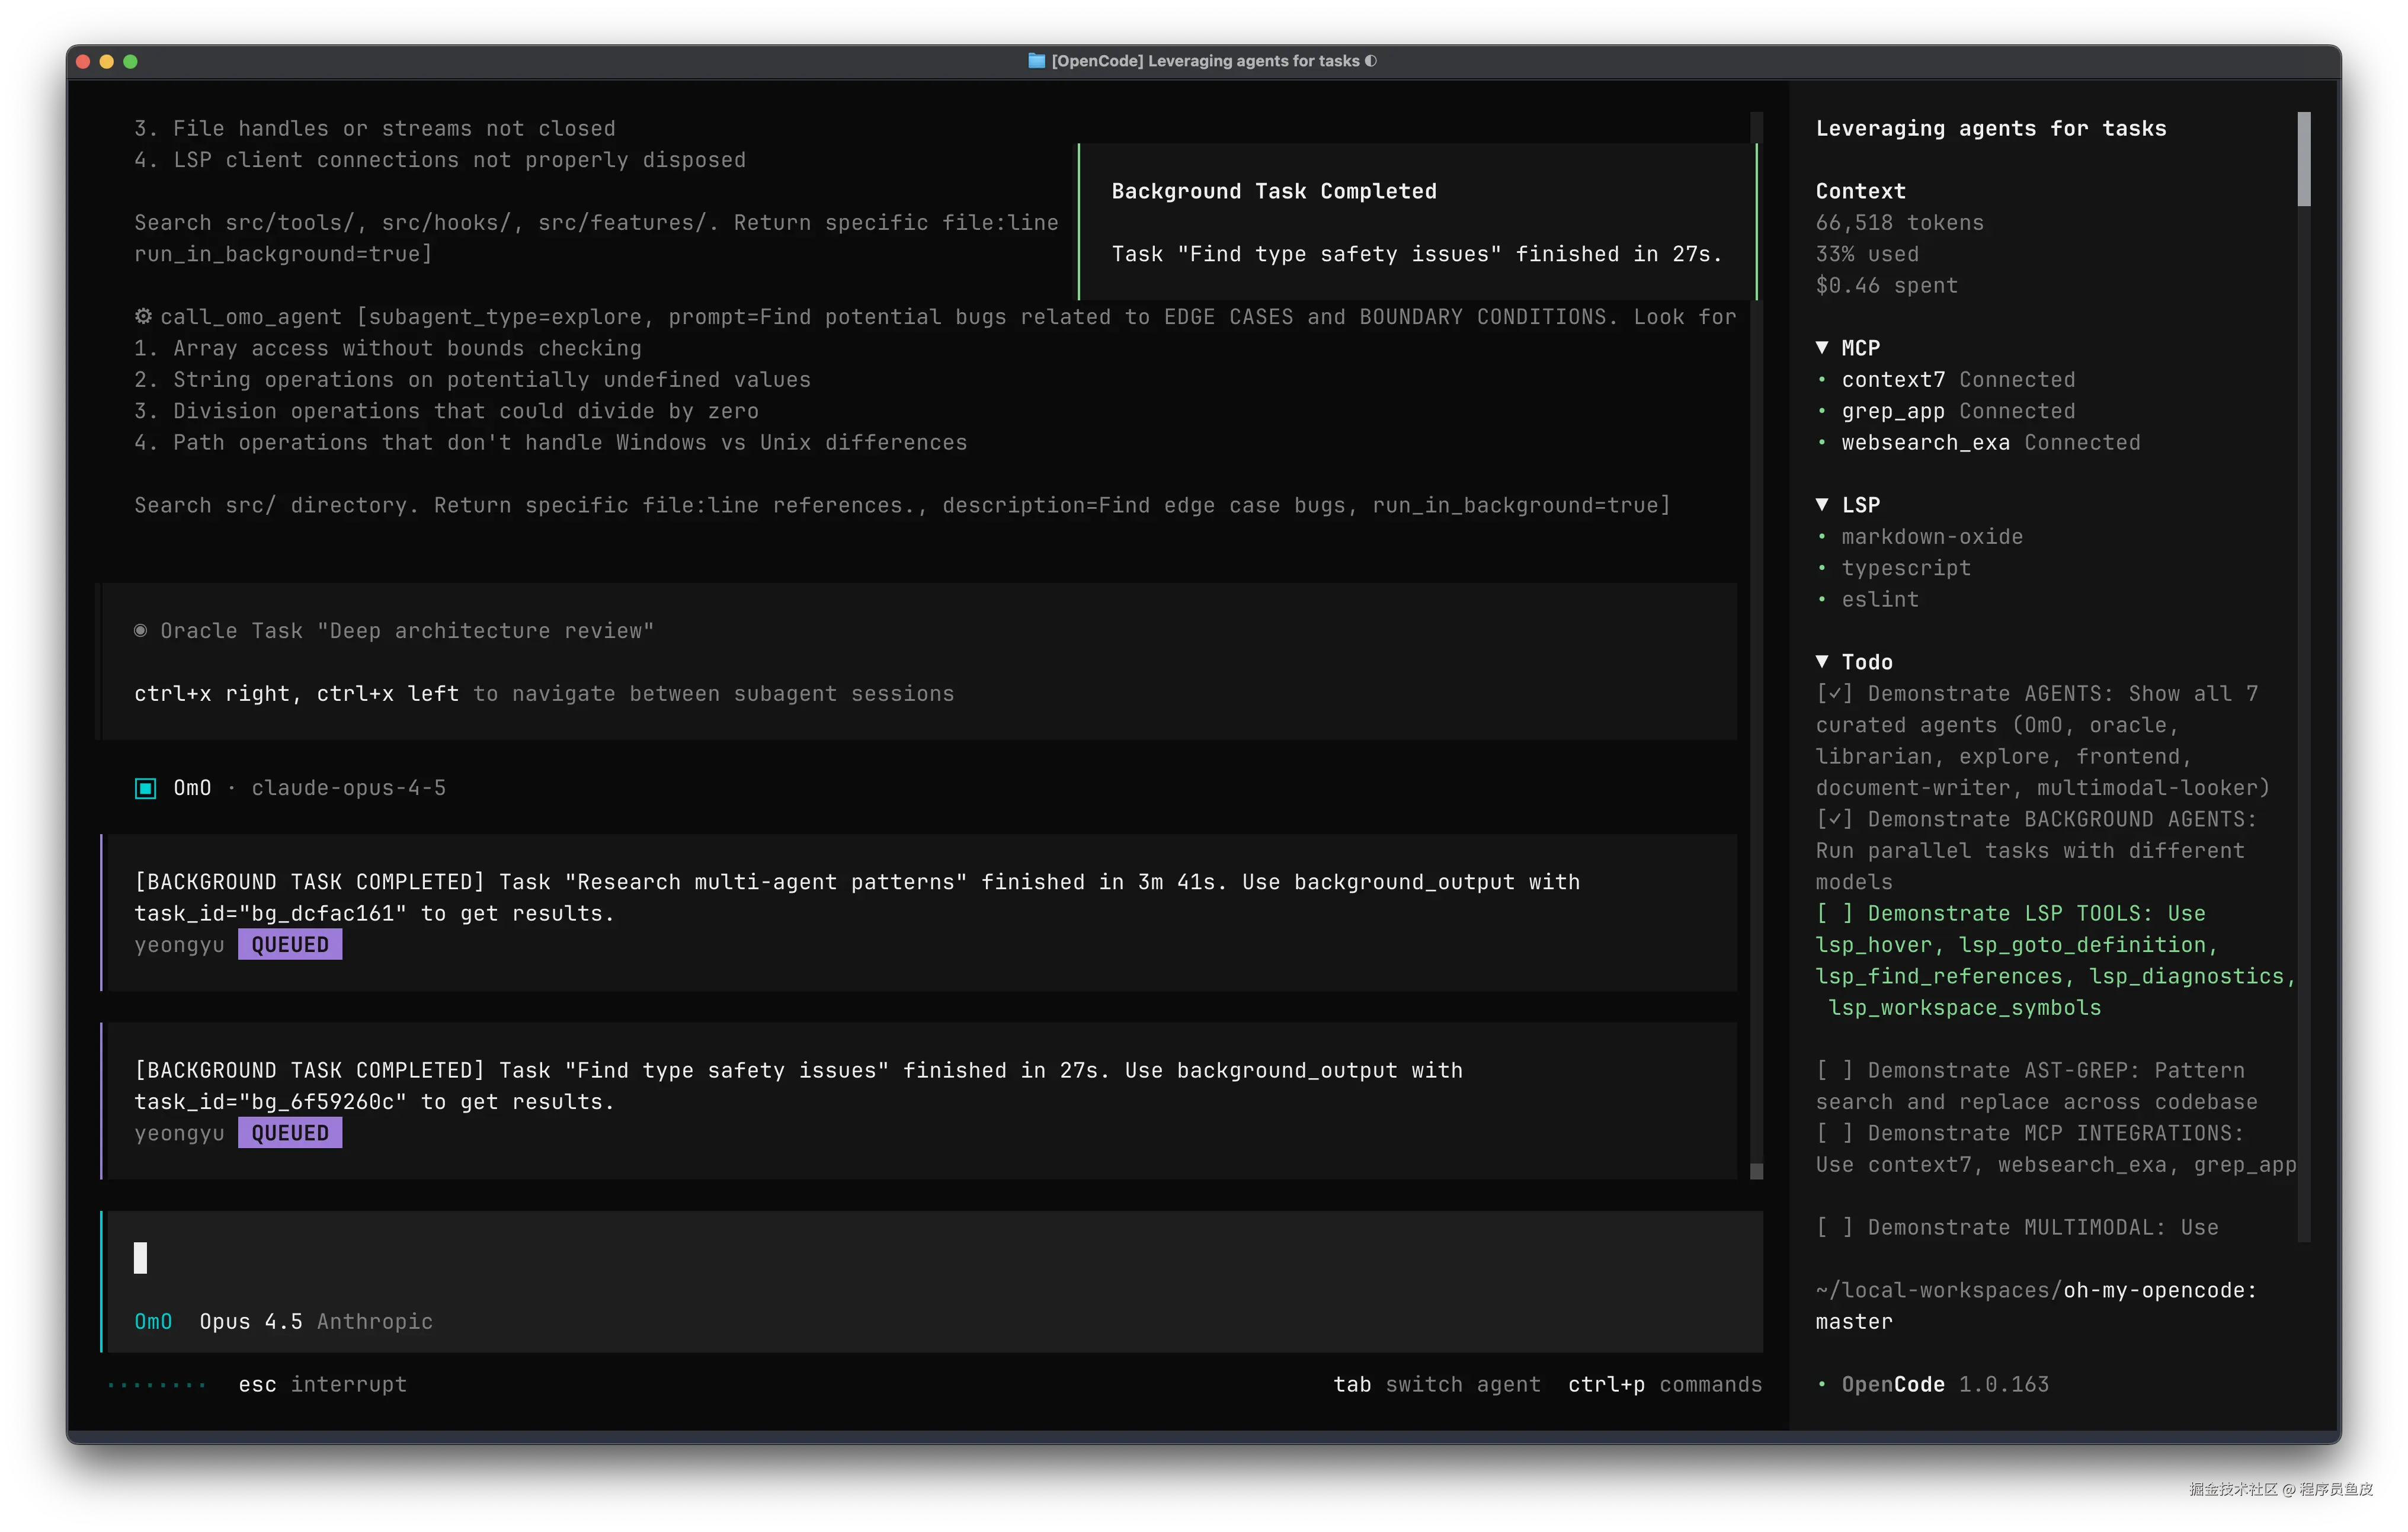Open ctrl+p commands menu hint
The image size is (2408, 1532).
coord(1664,1384)
